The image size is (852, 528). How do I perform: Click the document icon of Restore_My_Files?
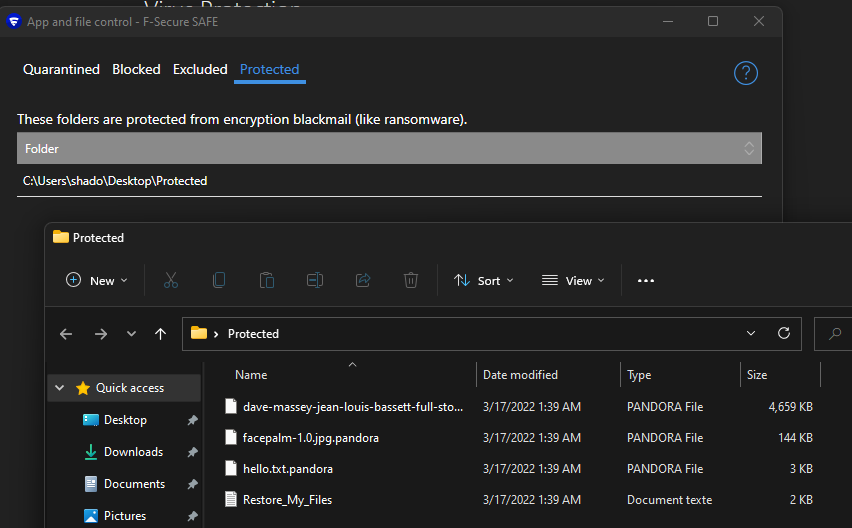pos(231,499)
